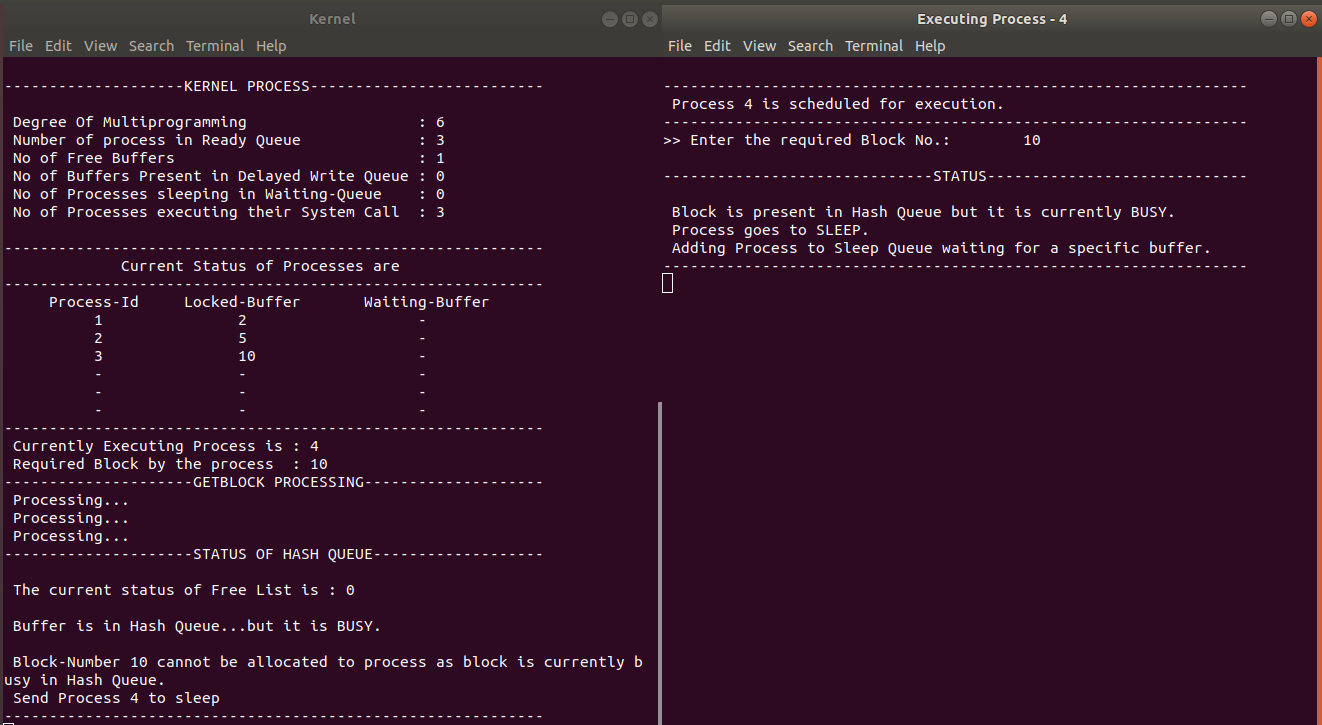Open the Edit menu in Kernel window

(58, 45)
